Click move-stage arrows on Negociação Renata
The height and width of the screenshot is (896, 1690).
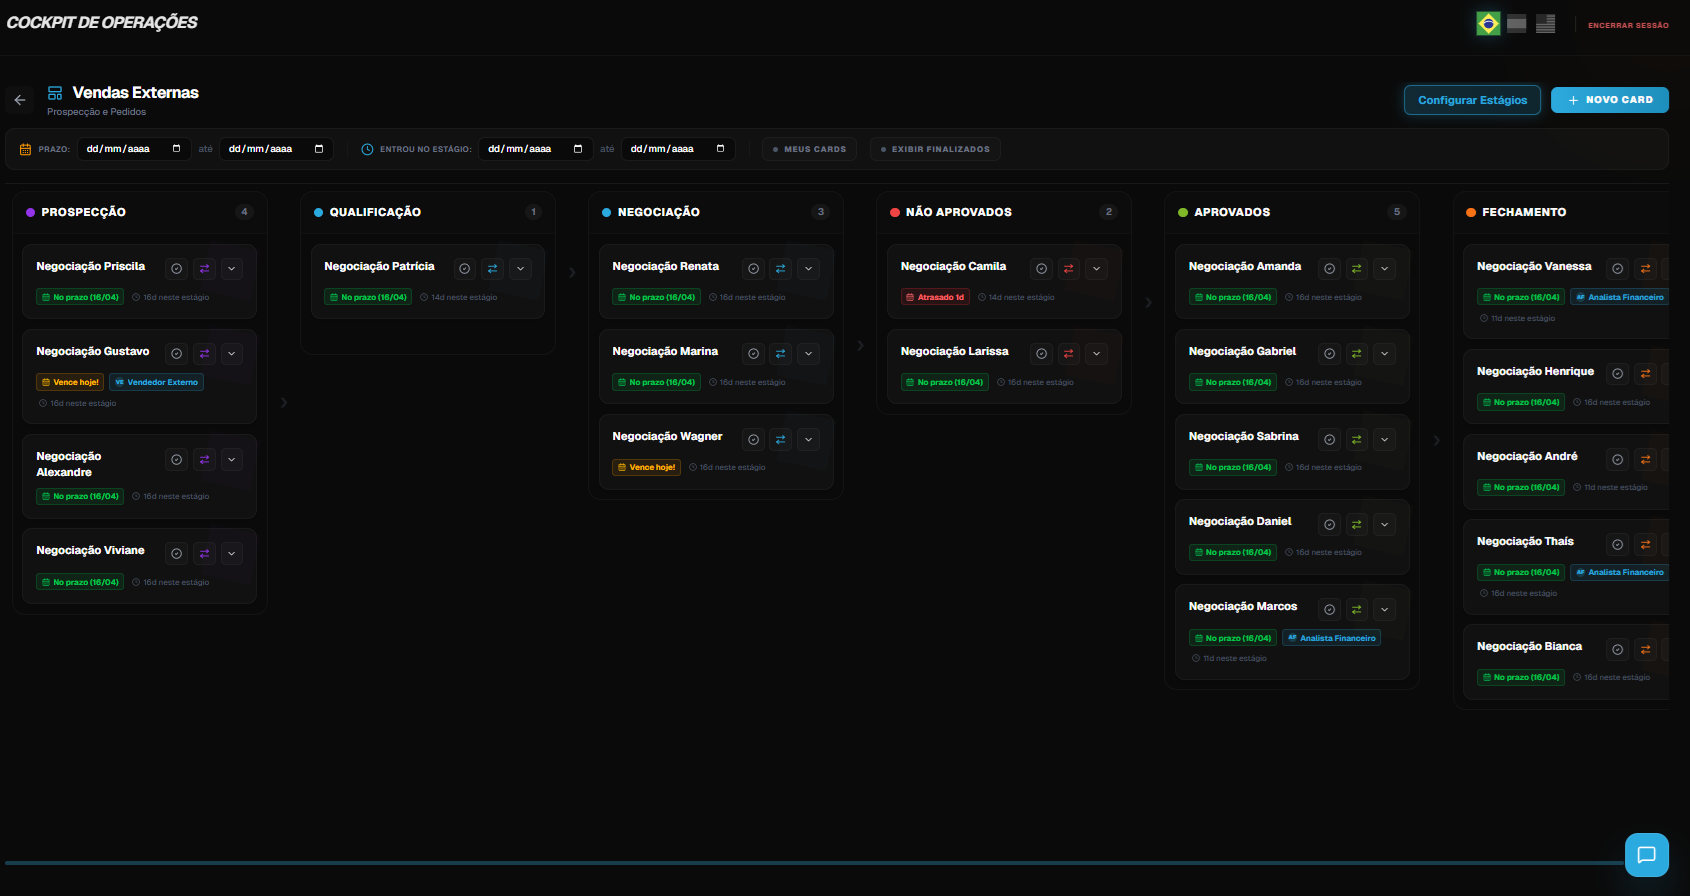coord(781,269)
